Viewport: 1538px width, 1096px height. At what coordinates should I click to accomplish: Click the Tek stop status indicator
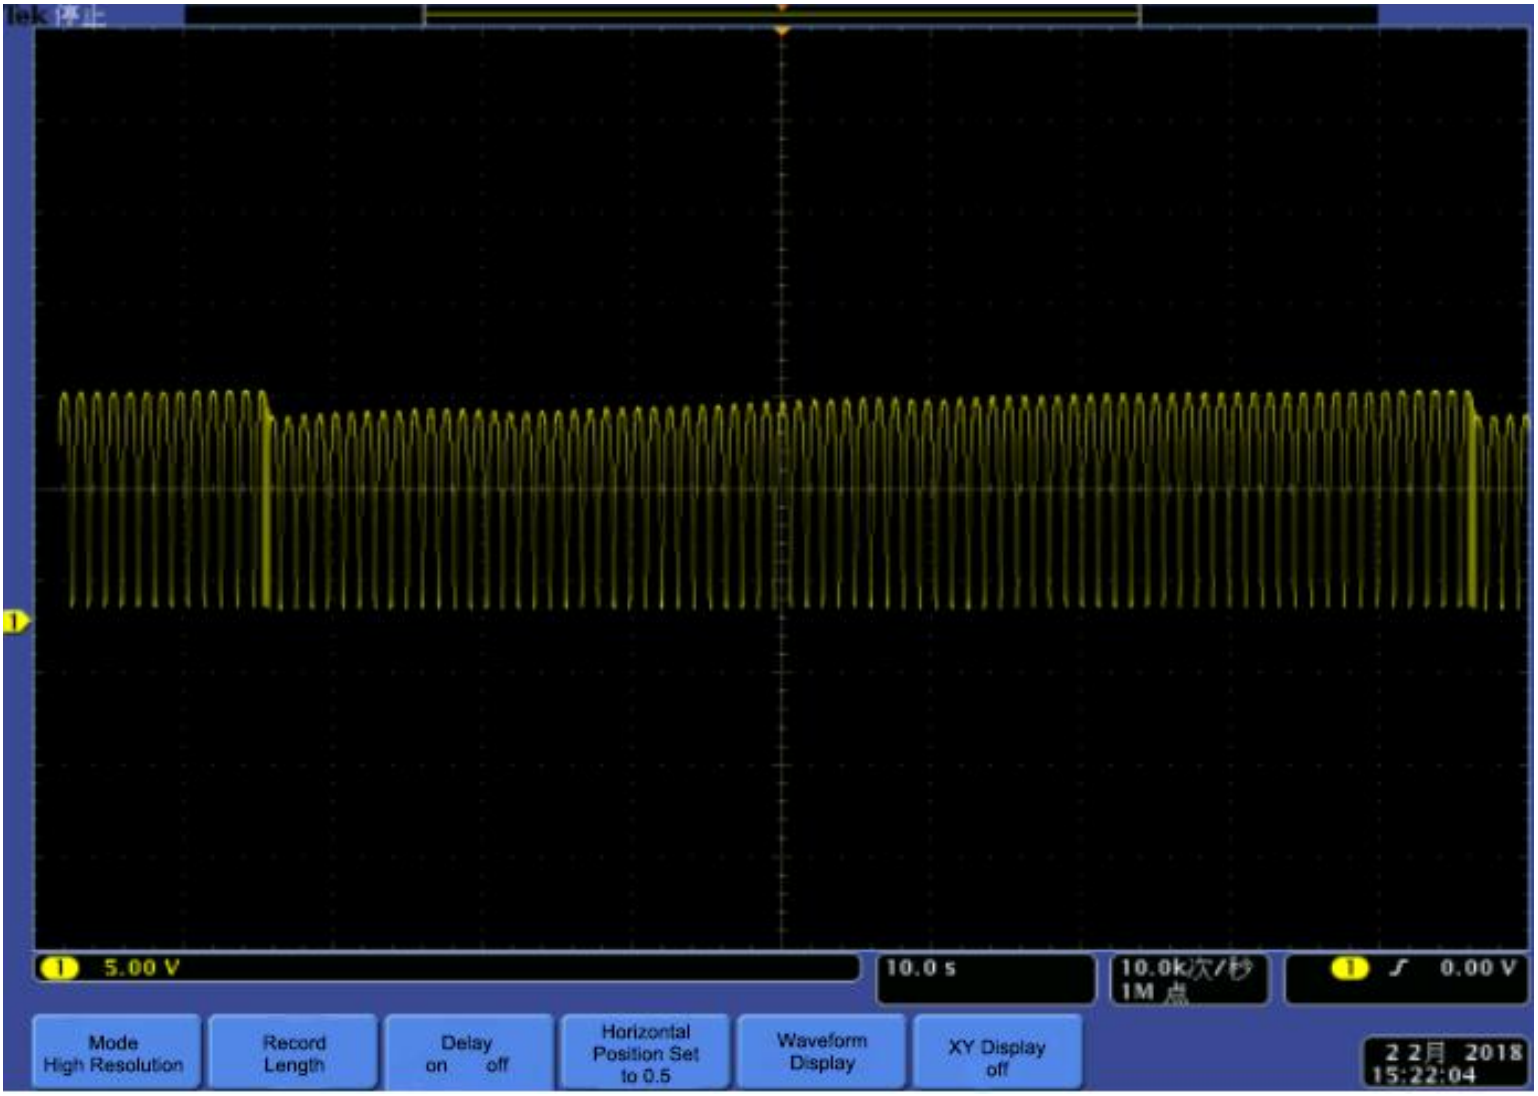55,16
